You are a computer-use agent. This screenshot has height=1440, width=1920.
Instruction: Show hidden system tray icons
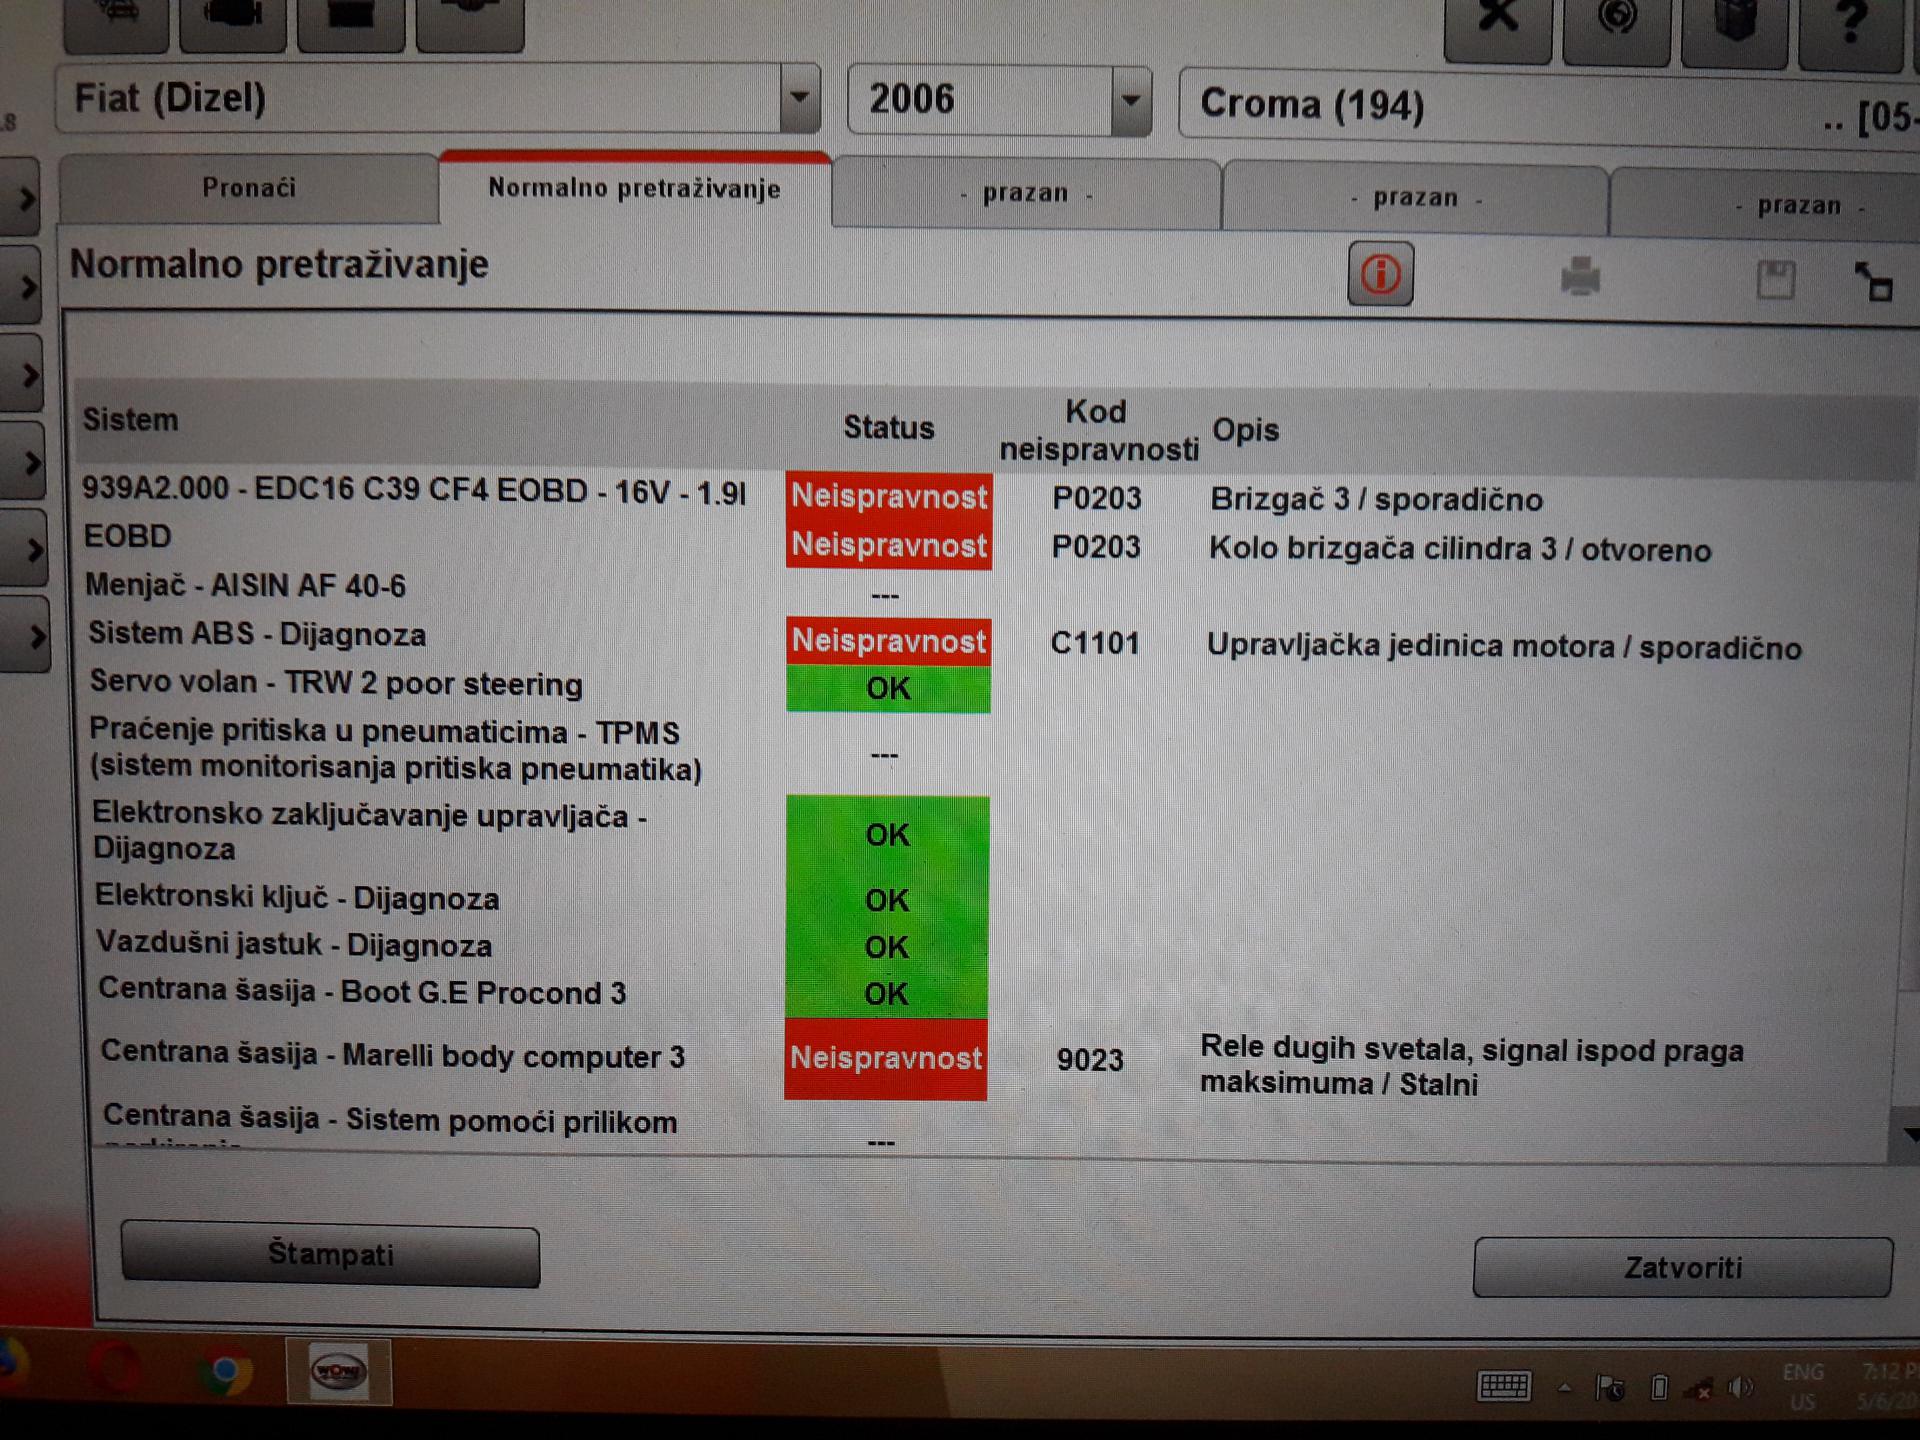[x=1565, y=1388]
